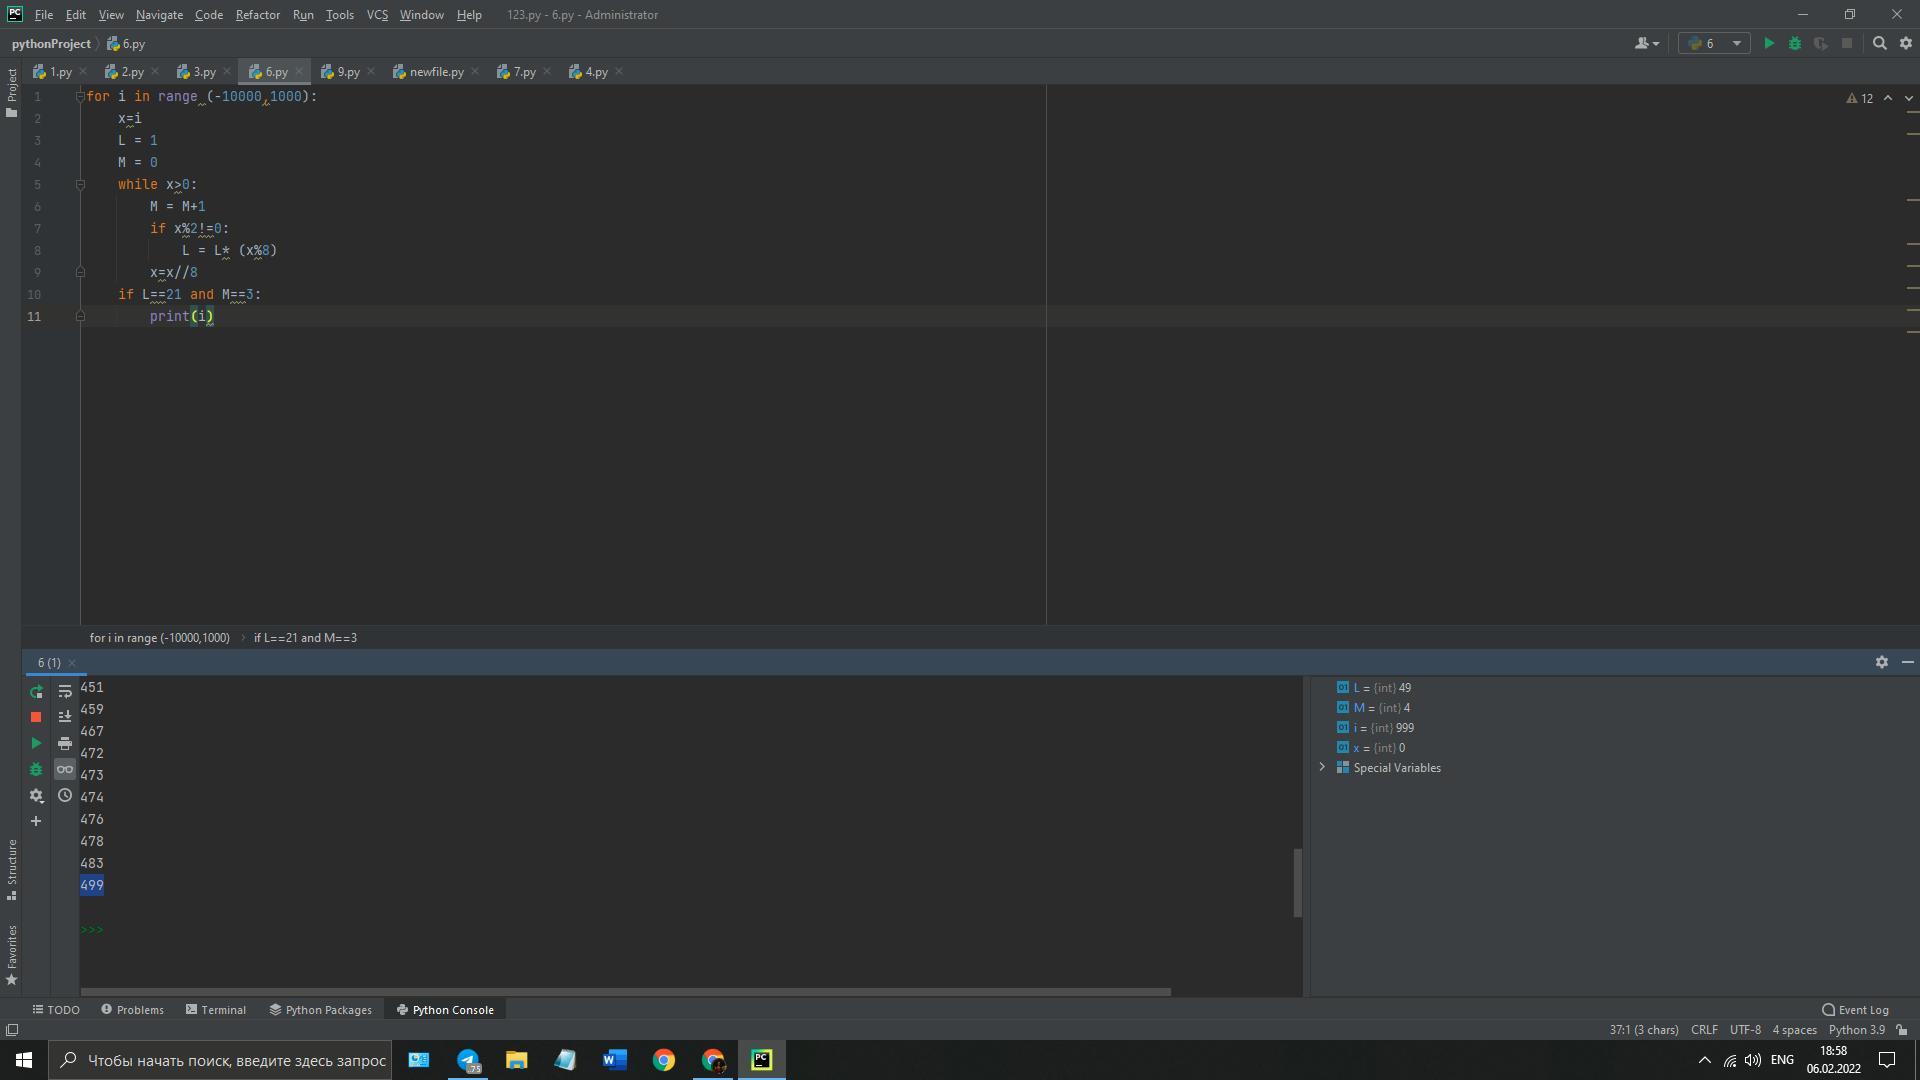This screenshot has width=1920, height=1080.
Task: Open console history clock icon
Action: 65,796
